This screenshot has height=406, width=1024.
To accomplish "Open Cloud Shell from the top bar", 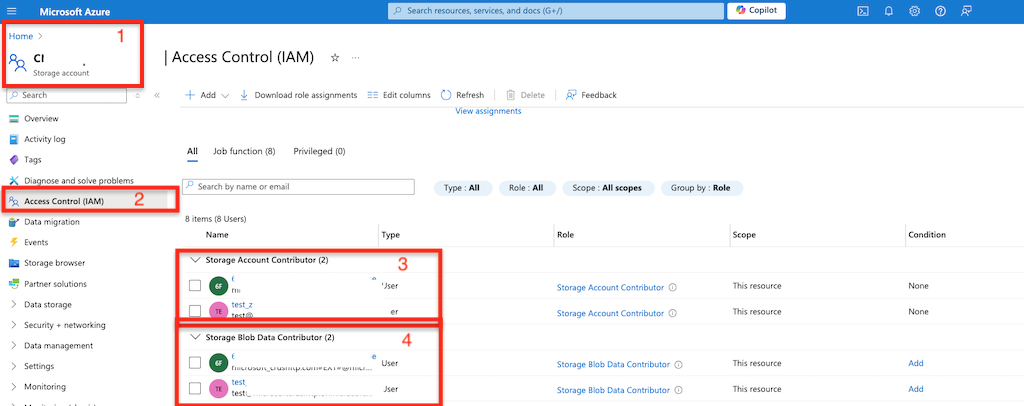I will pos(863,11).
